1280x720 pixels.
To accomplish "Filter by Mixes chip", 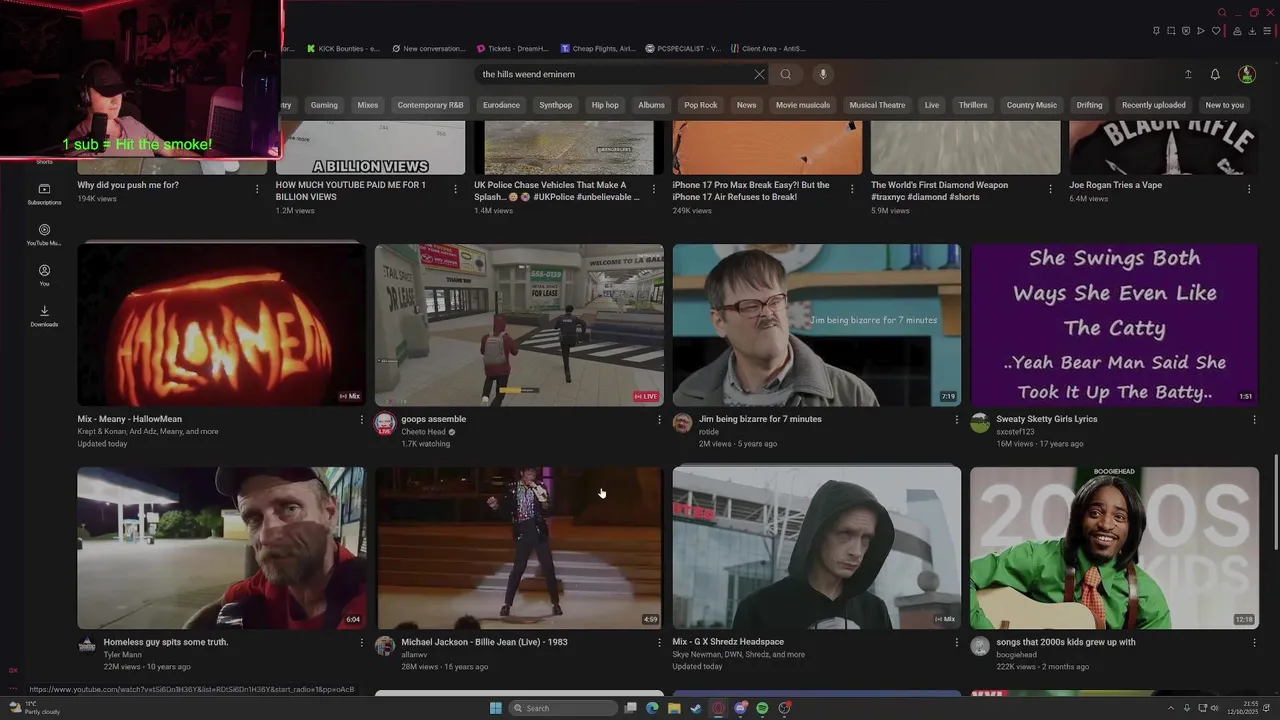I will pyautogui.click(x=368, y=105).
